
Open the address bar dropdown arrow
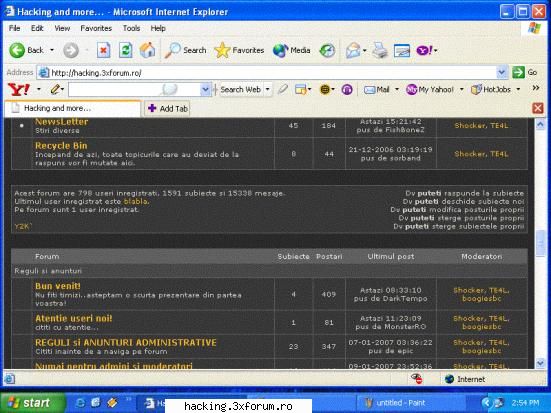502,72
